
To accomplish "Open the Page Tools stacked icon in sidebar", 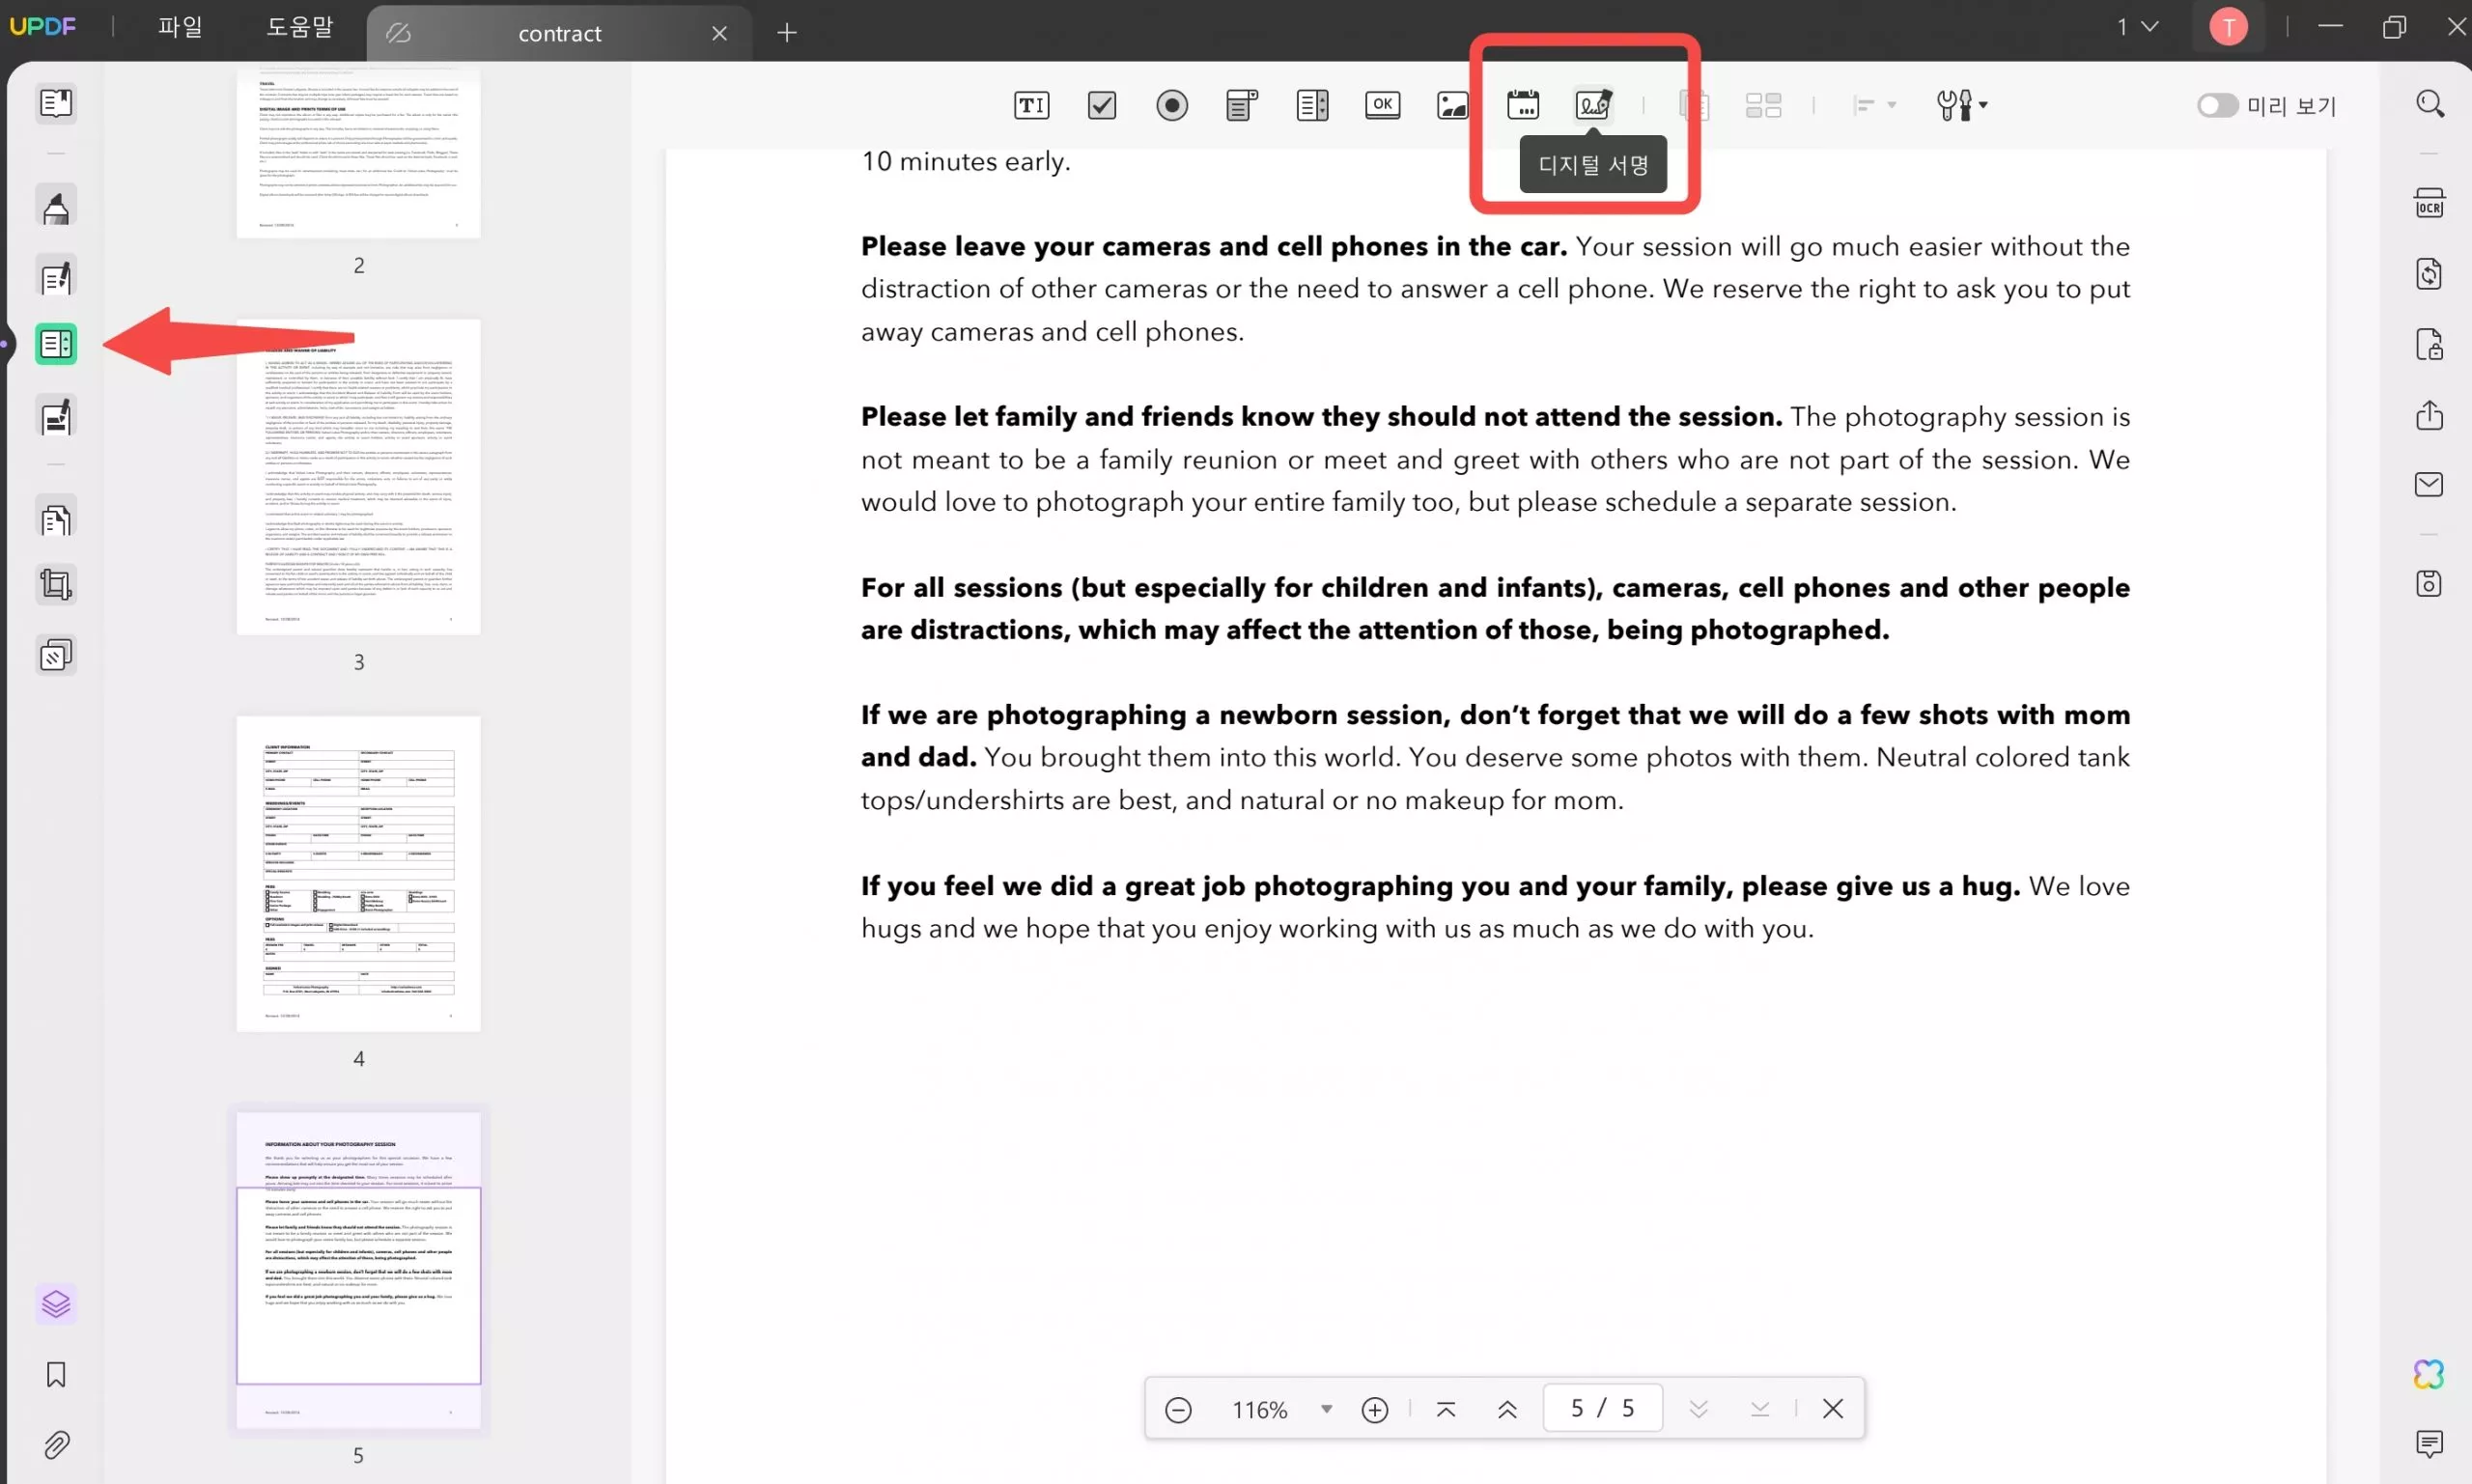I will click(x=56, y=655).
